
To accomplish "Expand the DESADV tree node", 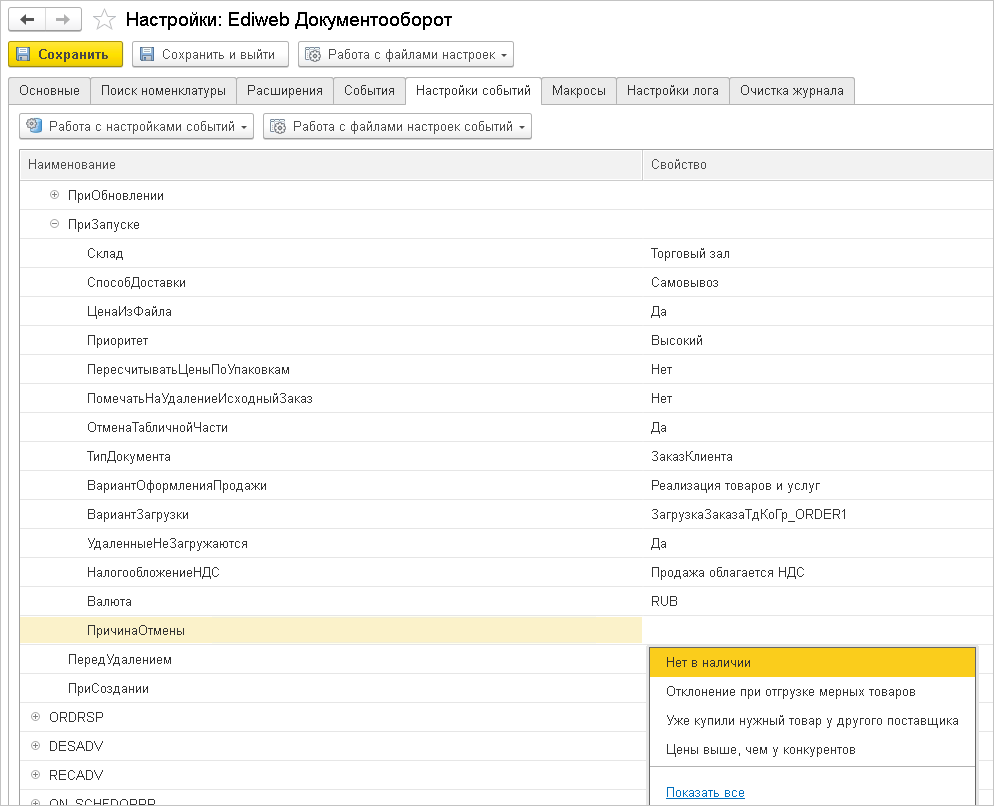I will (x=36, y=746).
